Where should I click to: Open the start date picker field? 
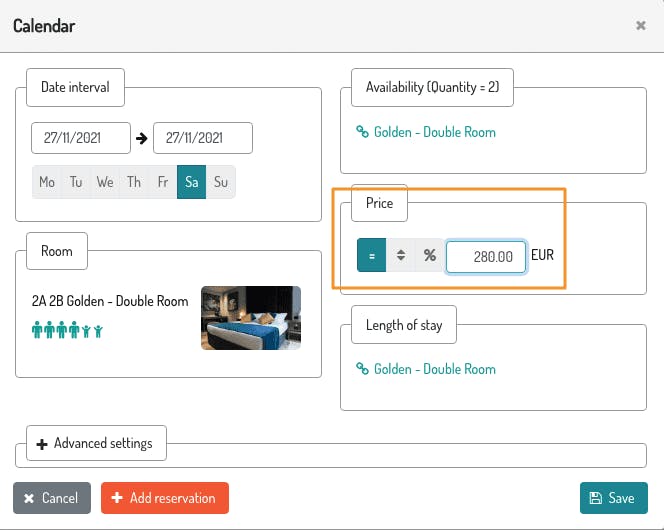(81, 138)
